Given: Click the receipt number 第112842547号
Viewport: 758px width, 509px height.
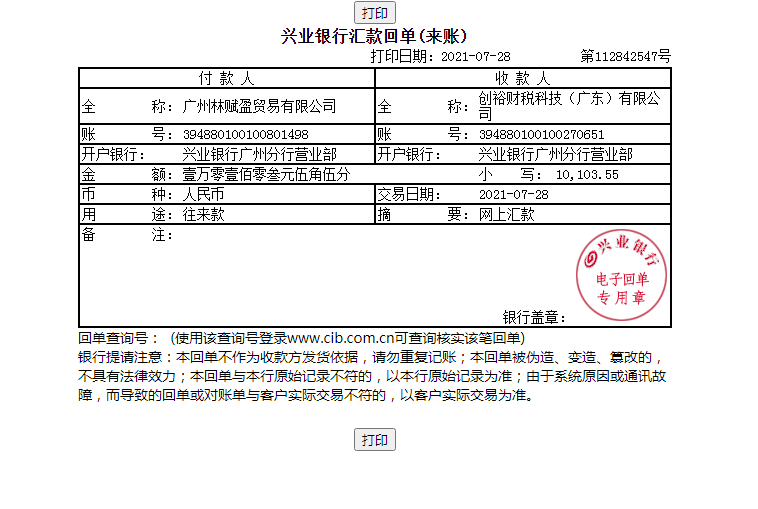Looking at the screenshot, I should [x=626, y=57].
